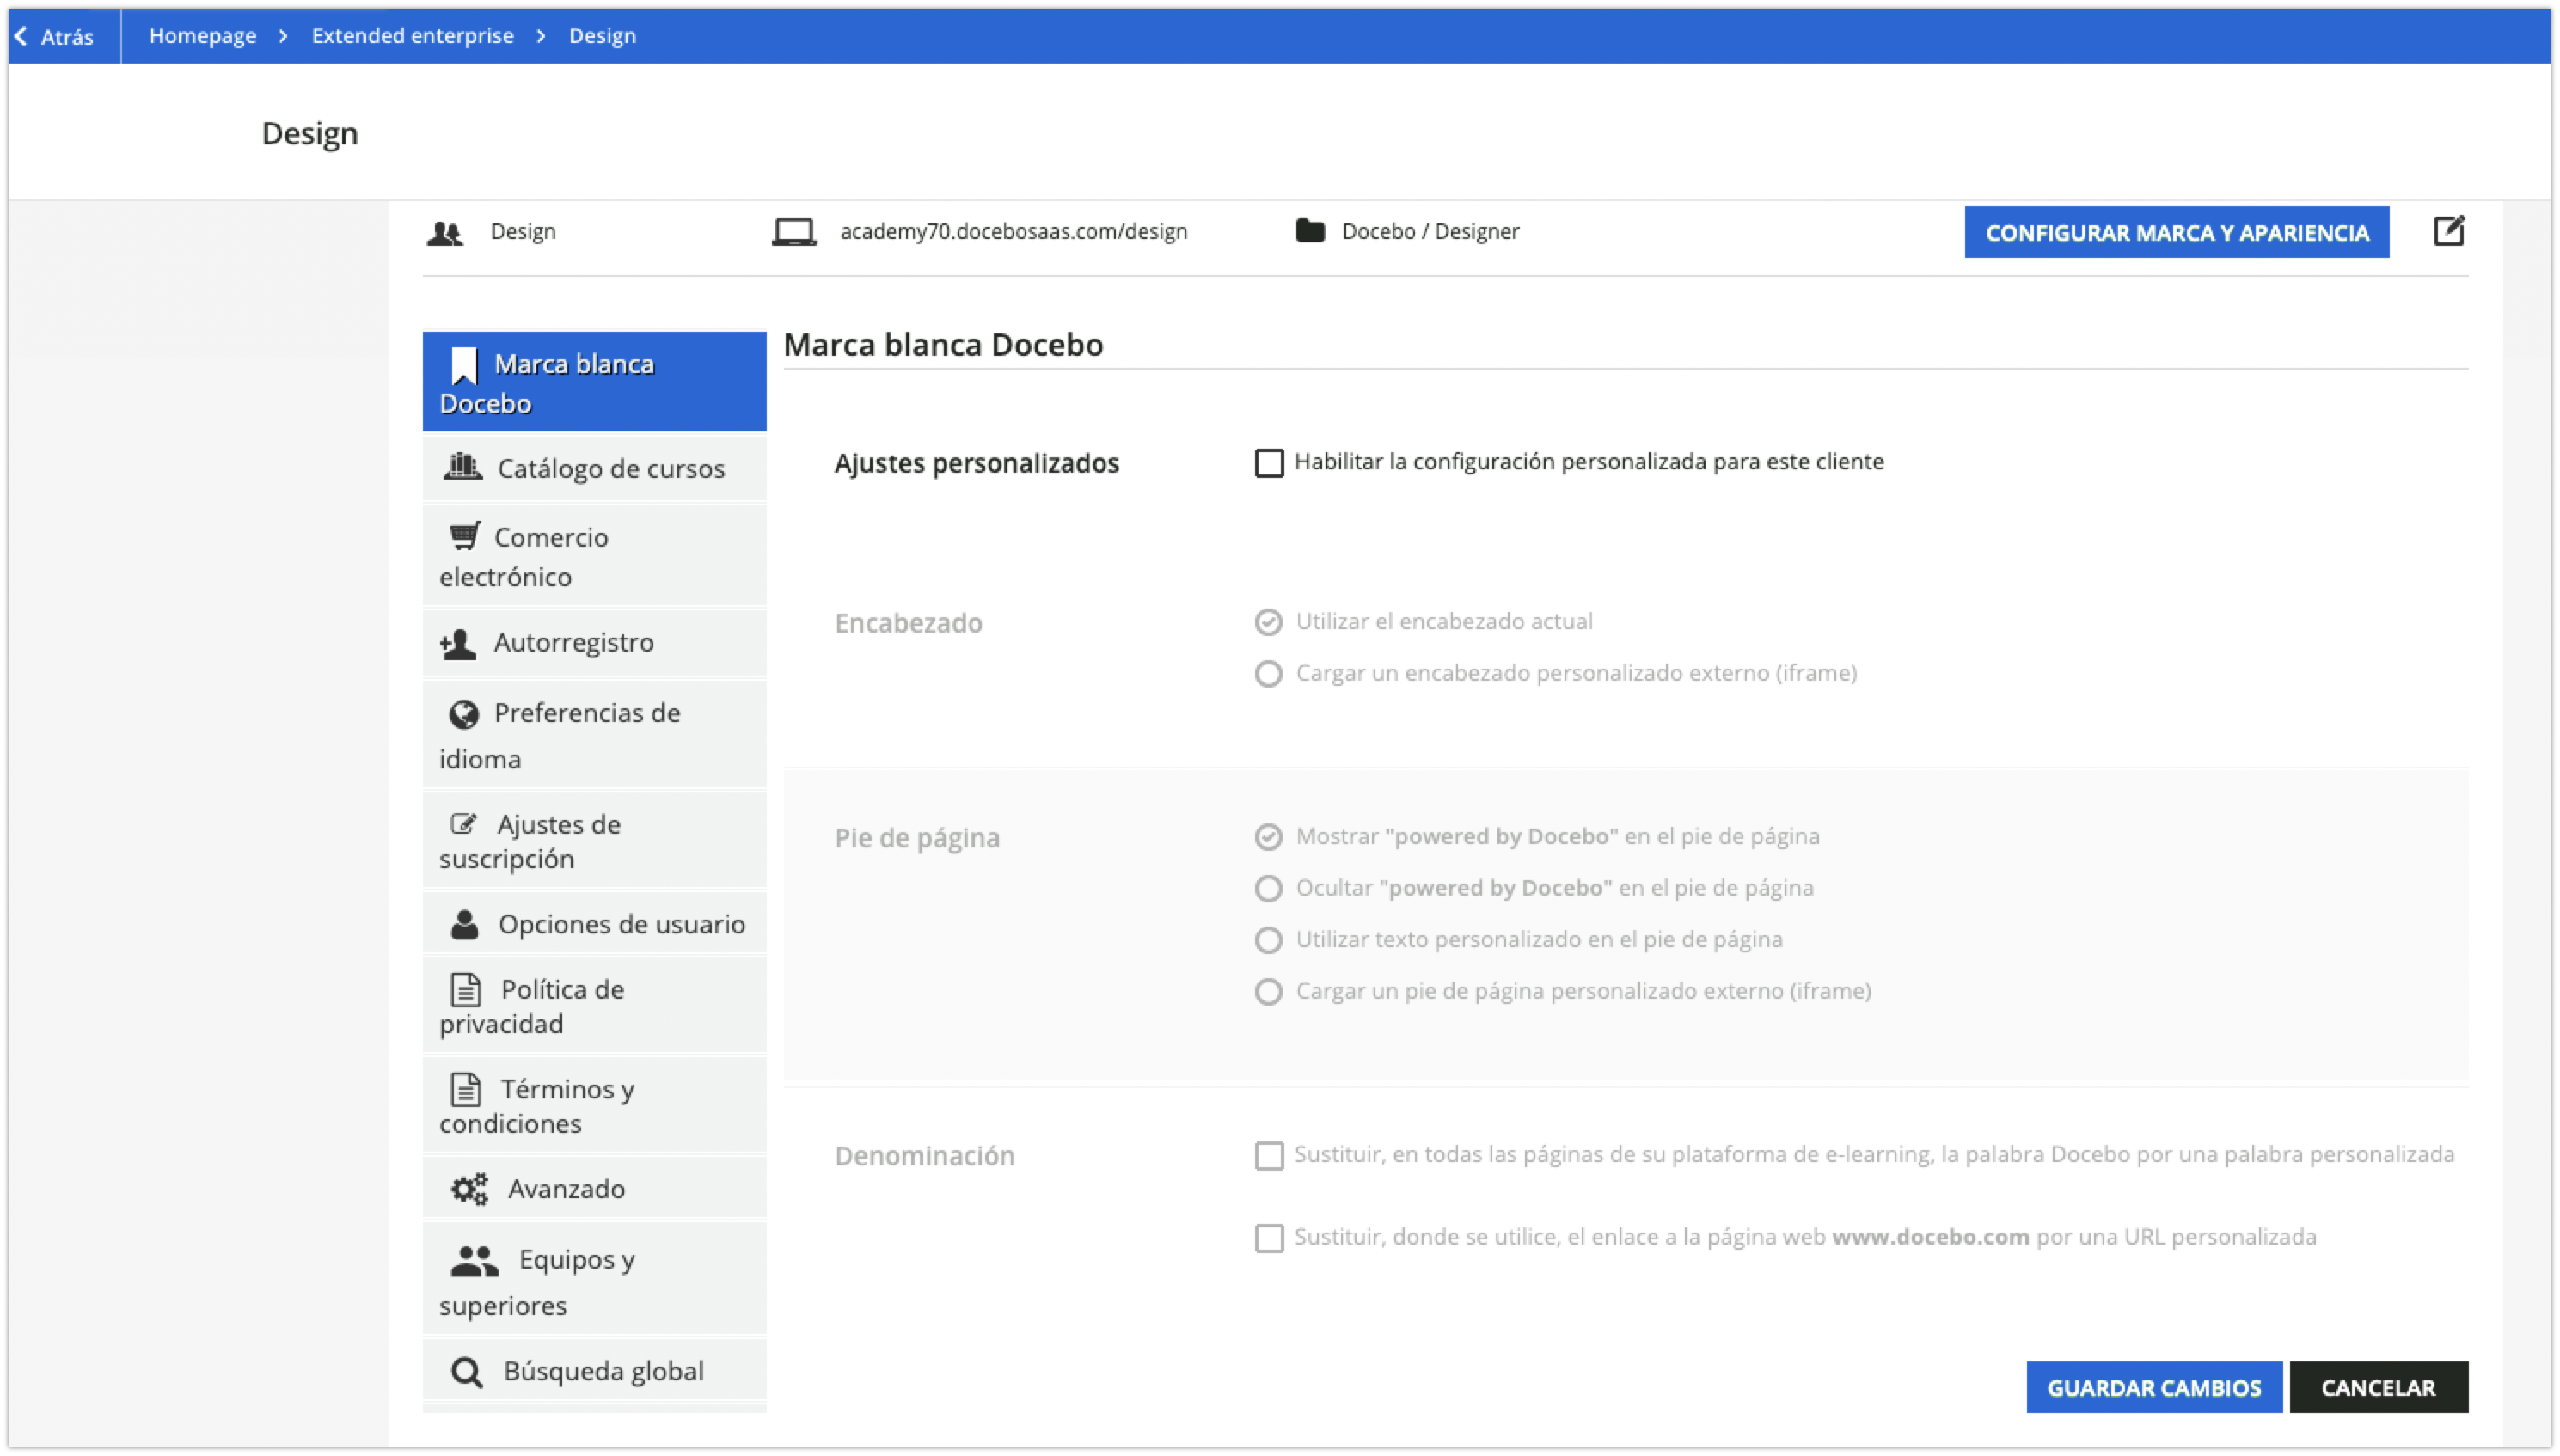
Task: Click the Cancelar button
Action: click(x=2378, y=1387)
